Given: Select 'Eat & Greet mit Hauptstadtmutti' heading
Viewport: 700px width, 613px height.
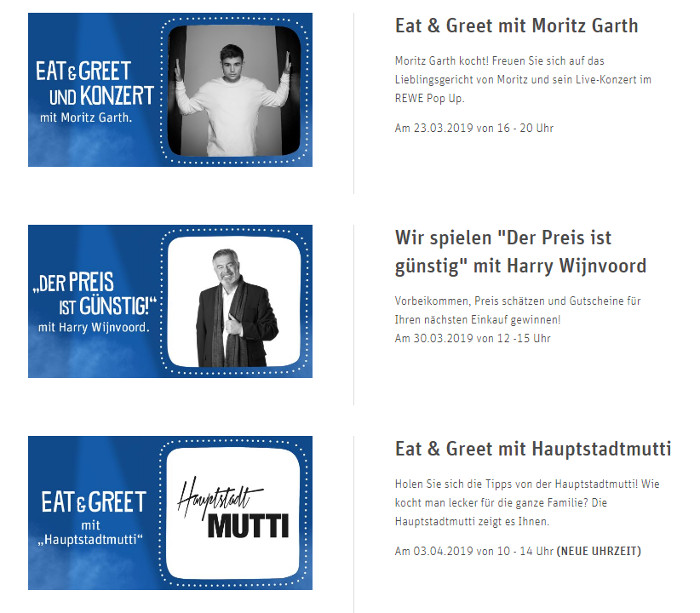Looking at the screenshot, I should [533, 449].
